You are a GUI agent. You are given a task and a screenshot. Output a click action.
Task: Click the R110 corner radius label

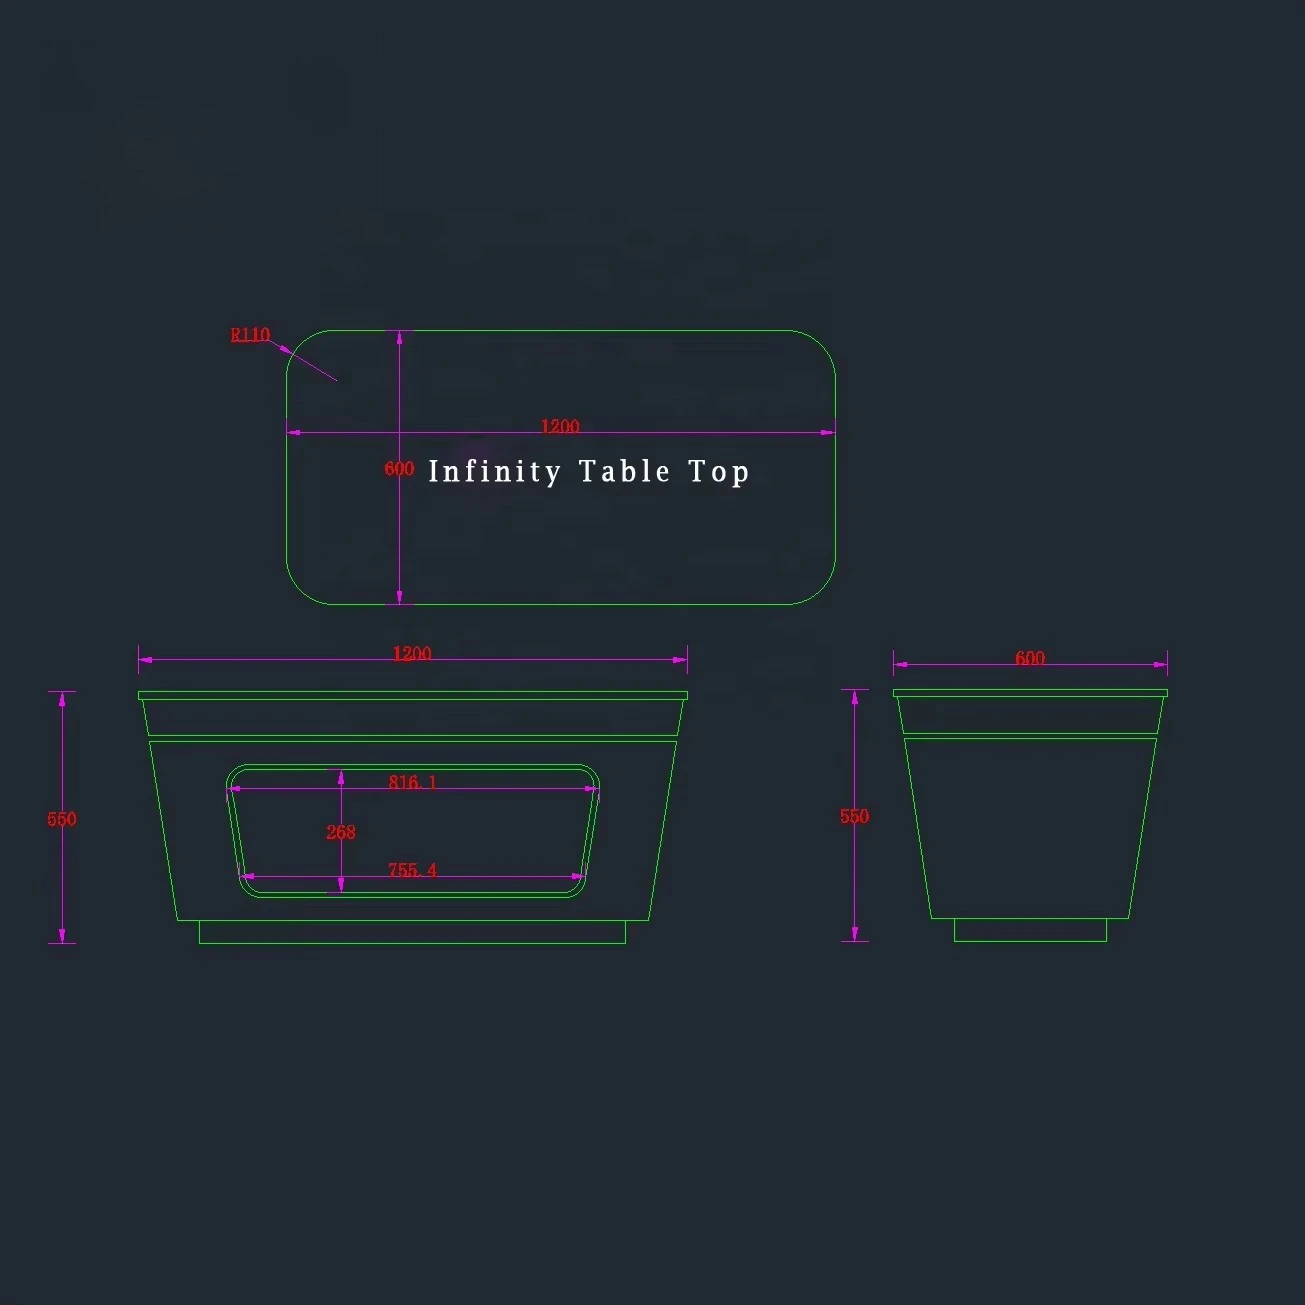point(250,335)
